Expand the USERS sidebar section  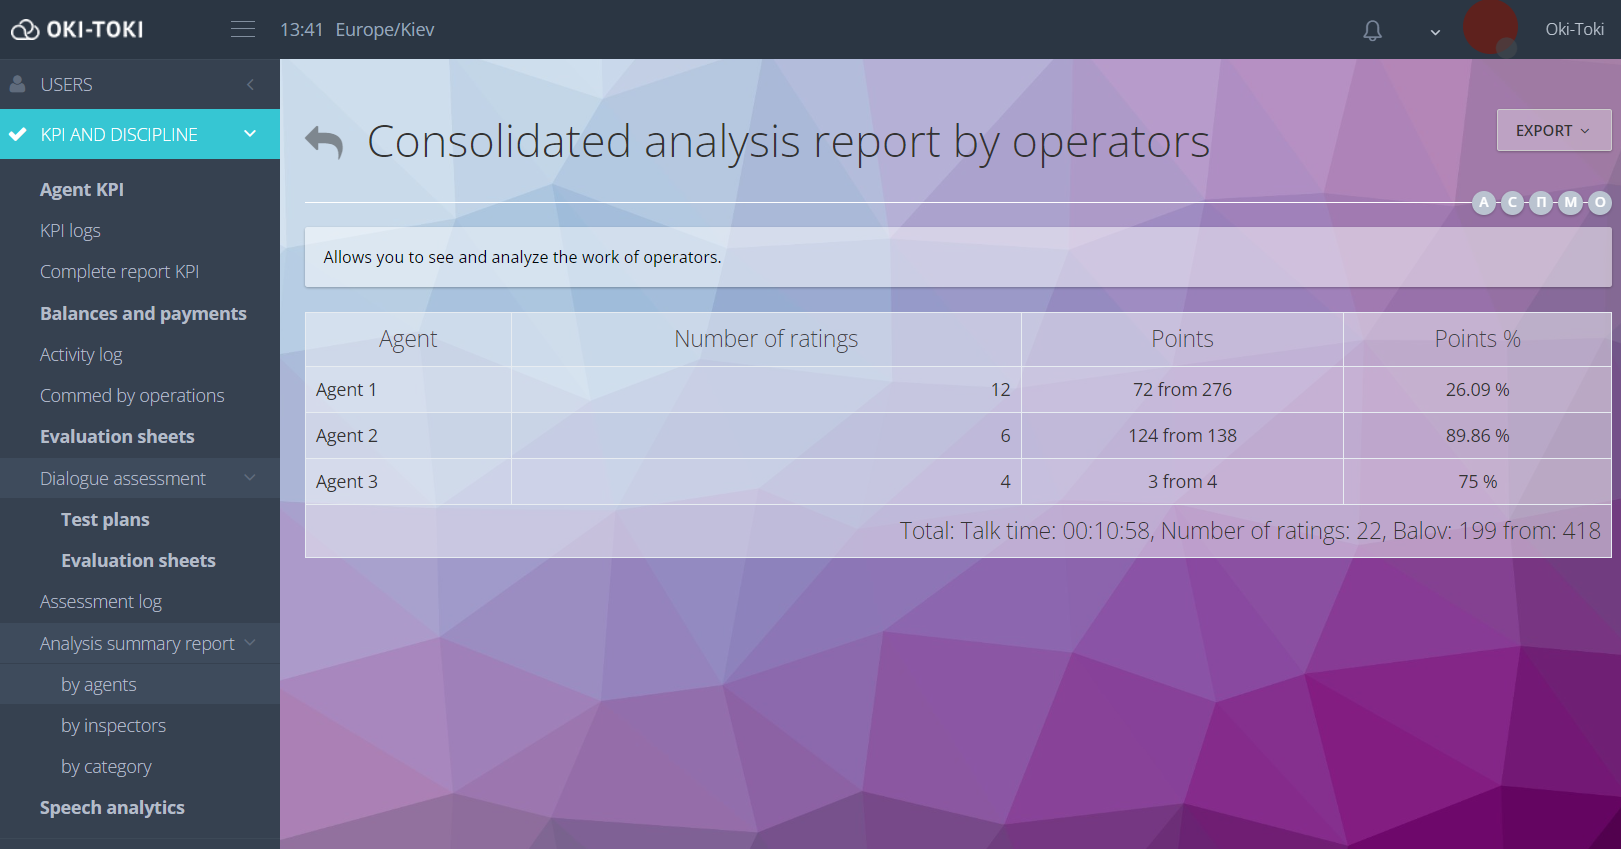pyautogui.click(x=140, y=85)
